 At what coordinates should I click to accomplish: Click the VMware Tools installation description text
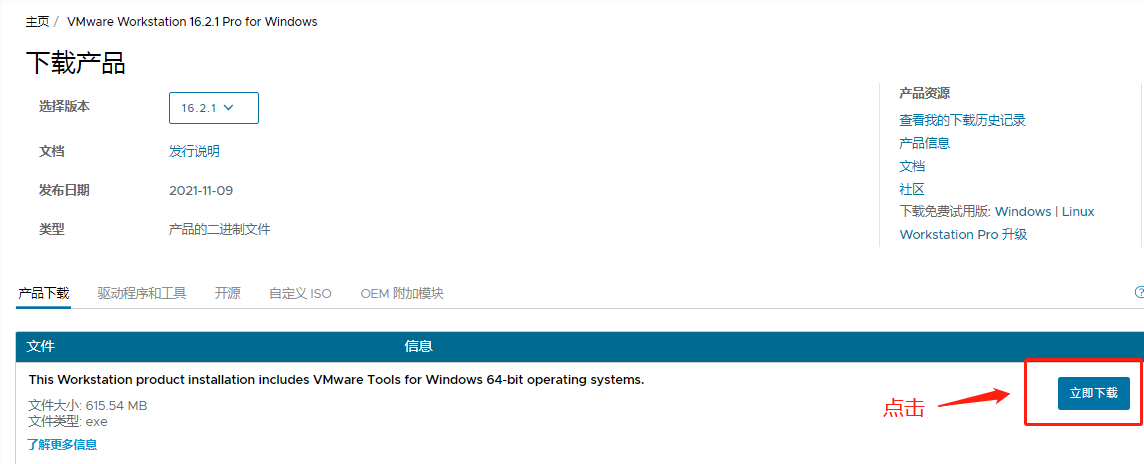tap(336, 380)
